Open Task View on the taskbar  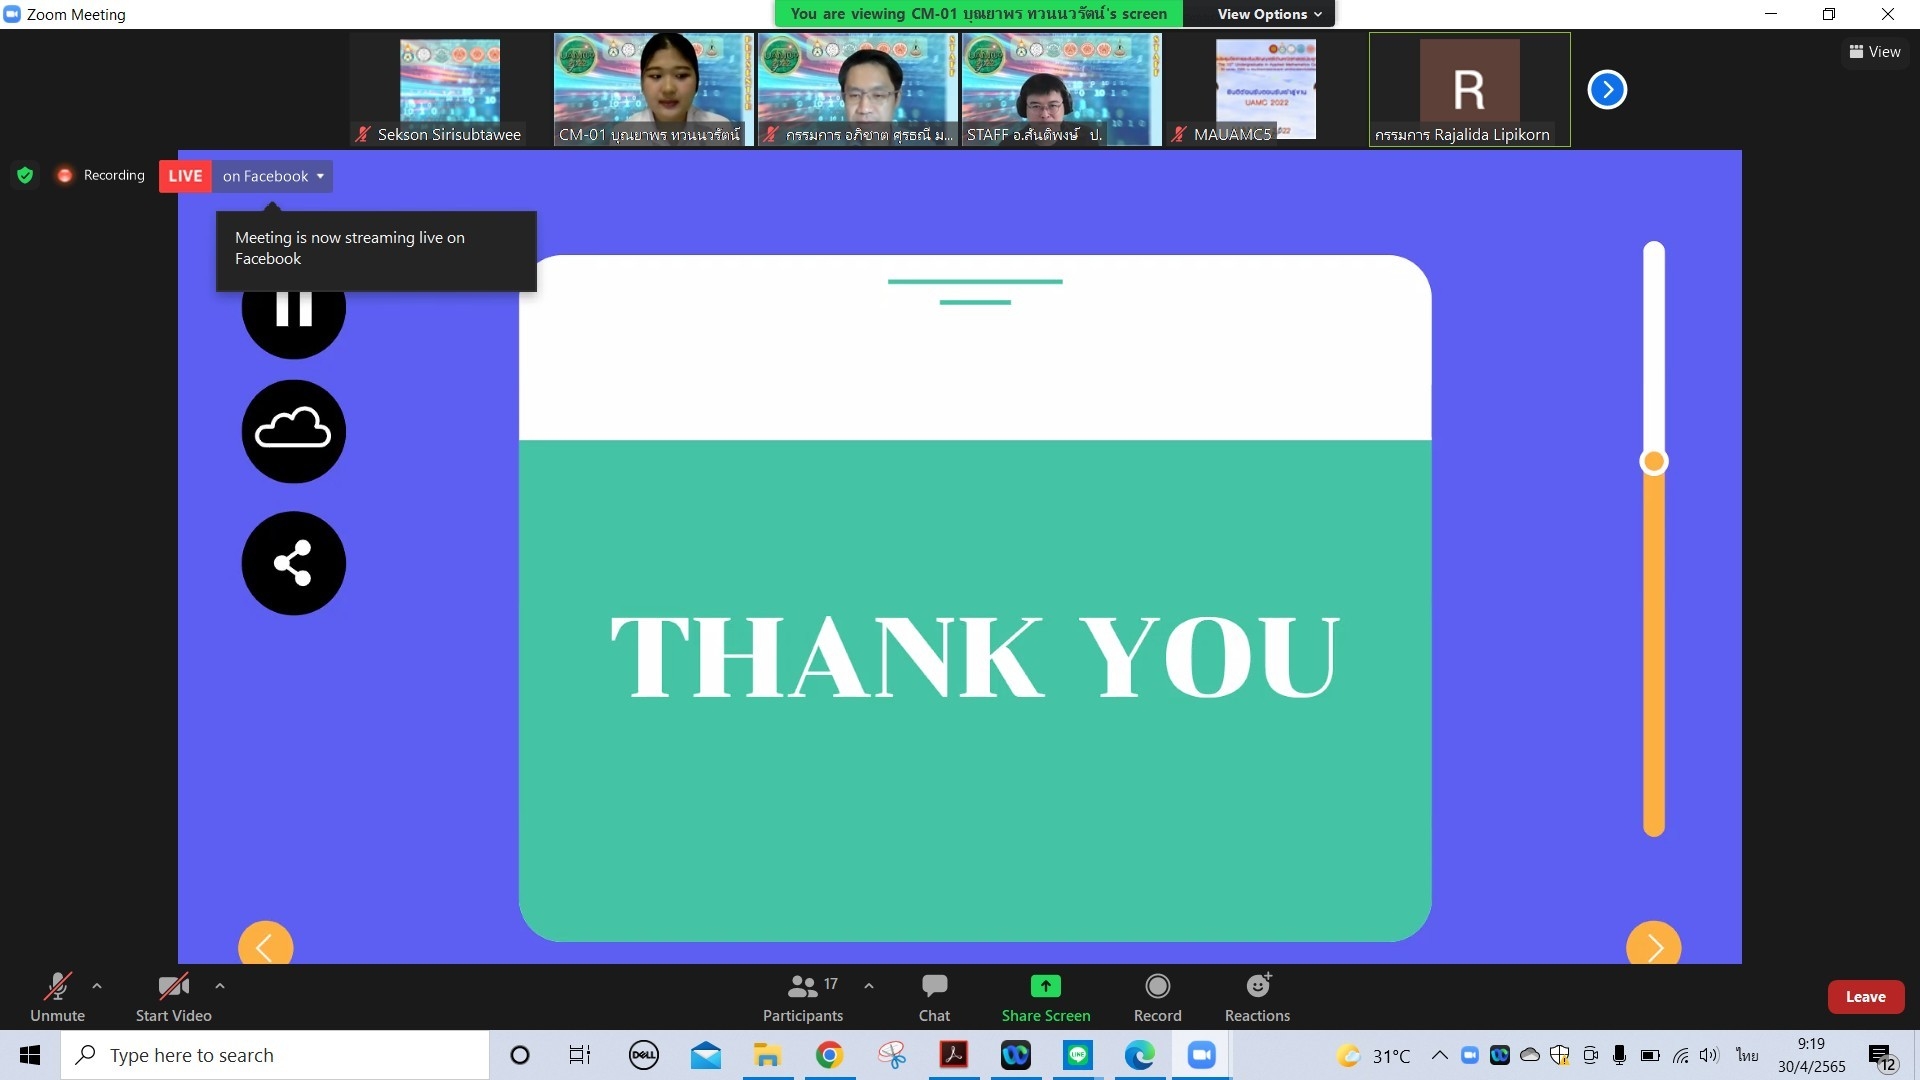click(x=580, y=1055)
